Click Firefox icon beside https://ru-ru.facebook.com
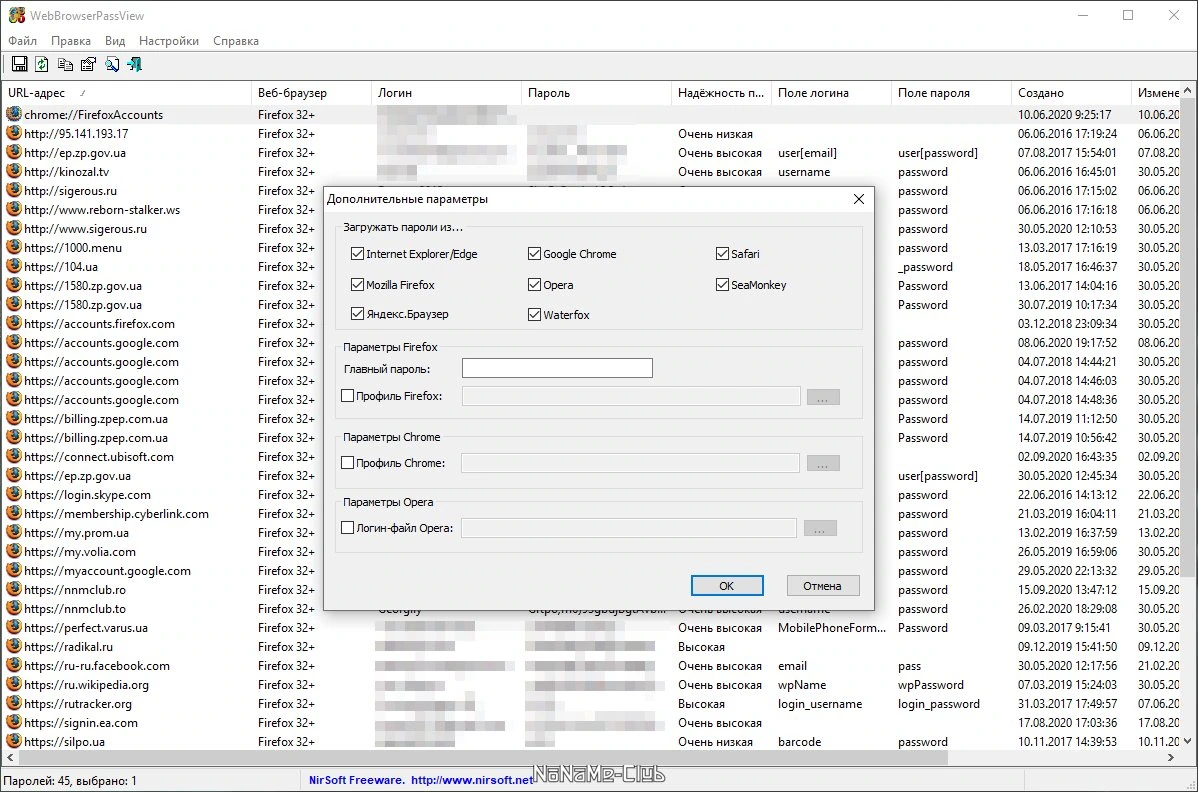This screenshot has width=1198, height=792. tap(14, 665)
